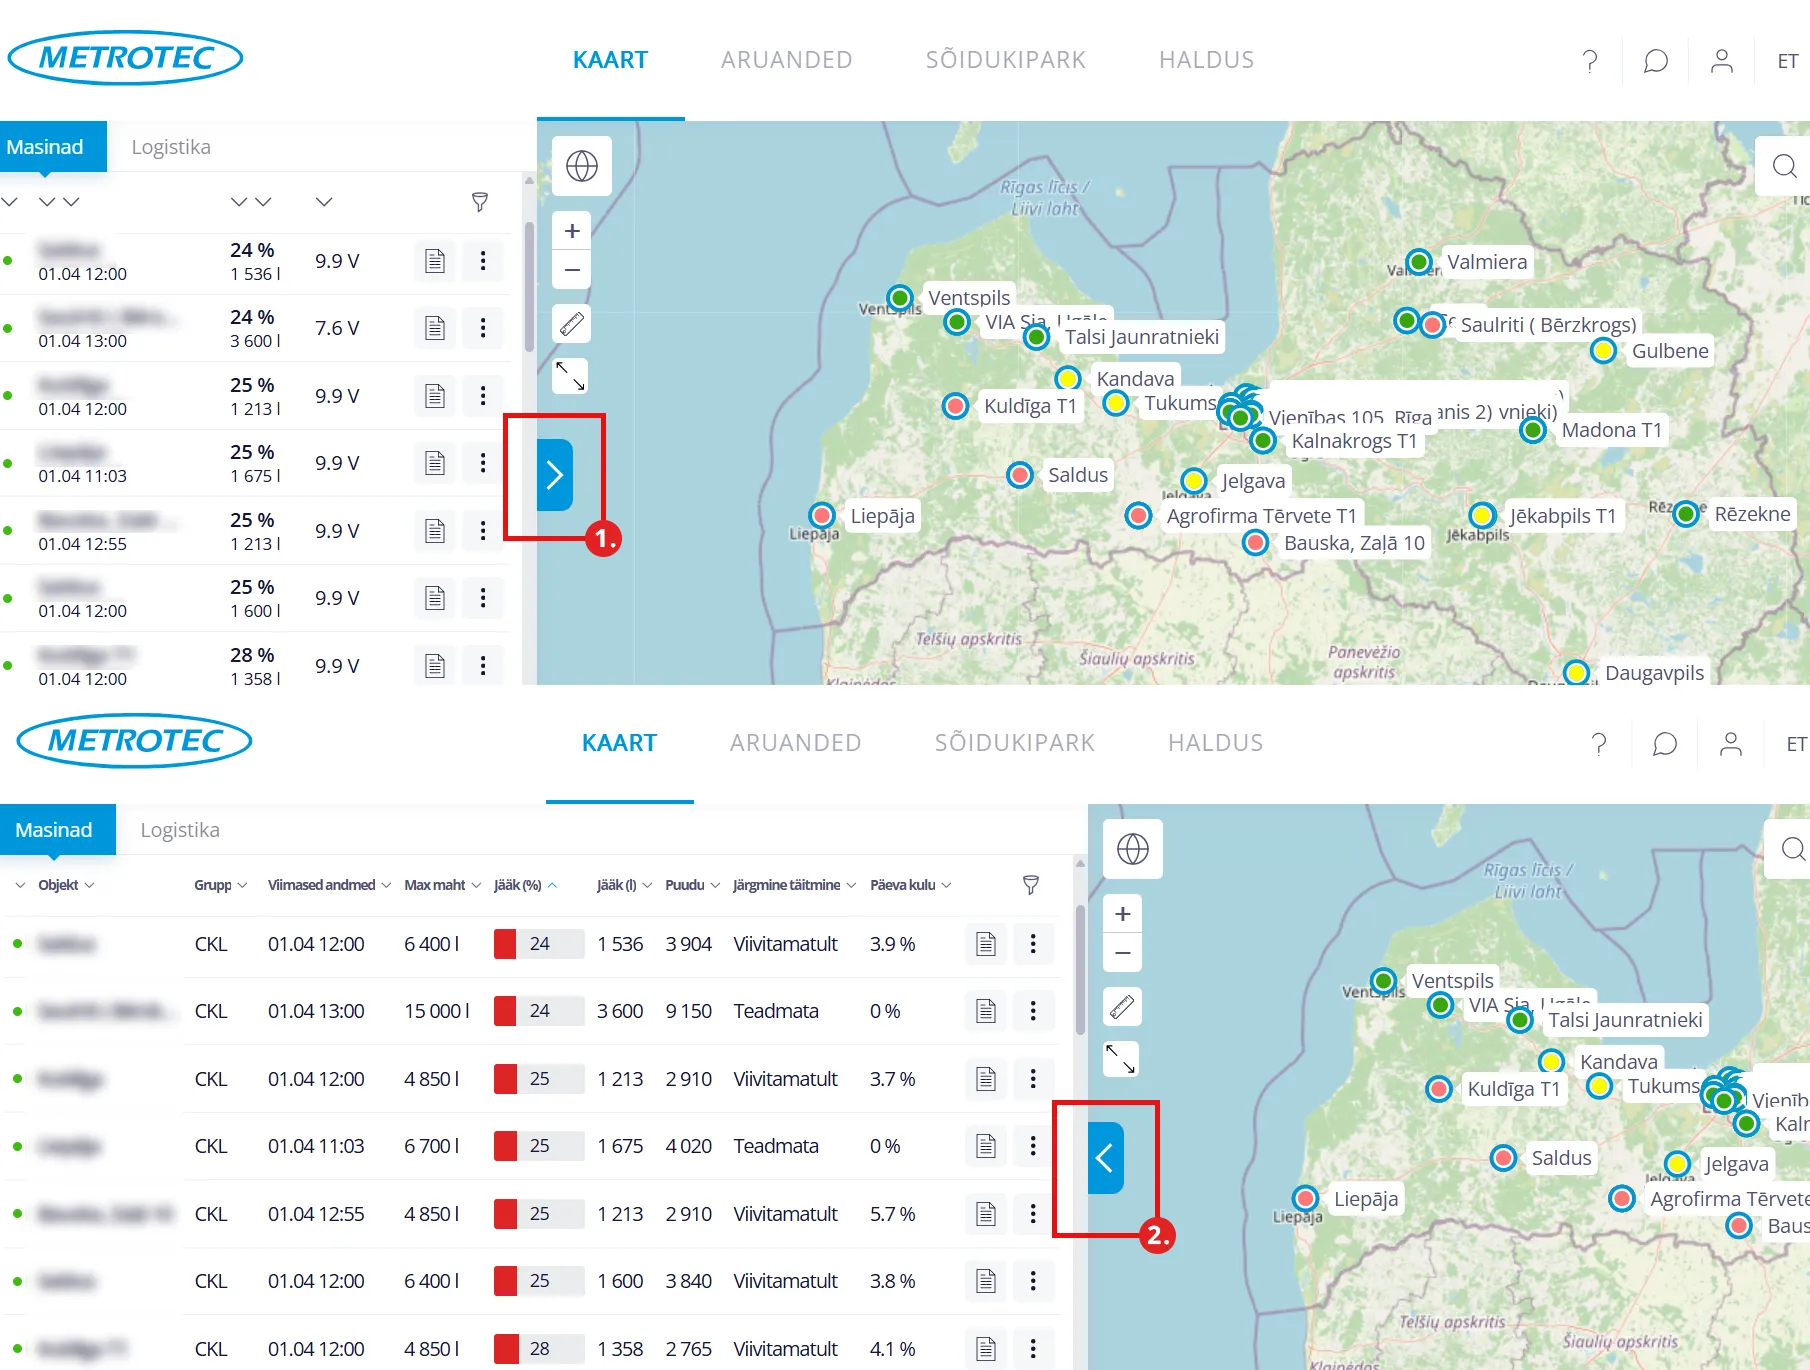The height and width of the screenshot is (1370, 1810).
Task: Zoom out on the upper map
Action: 572,270
